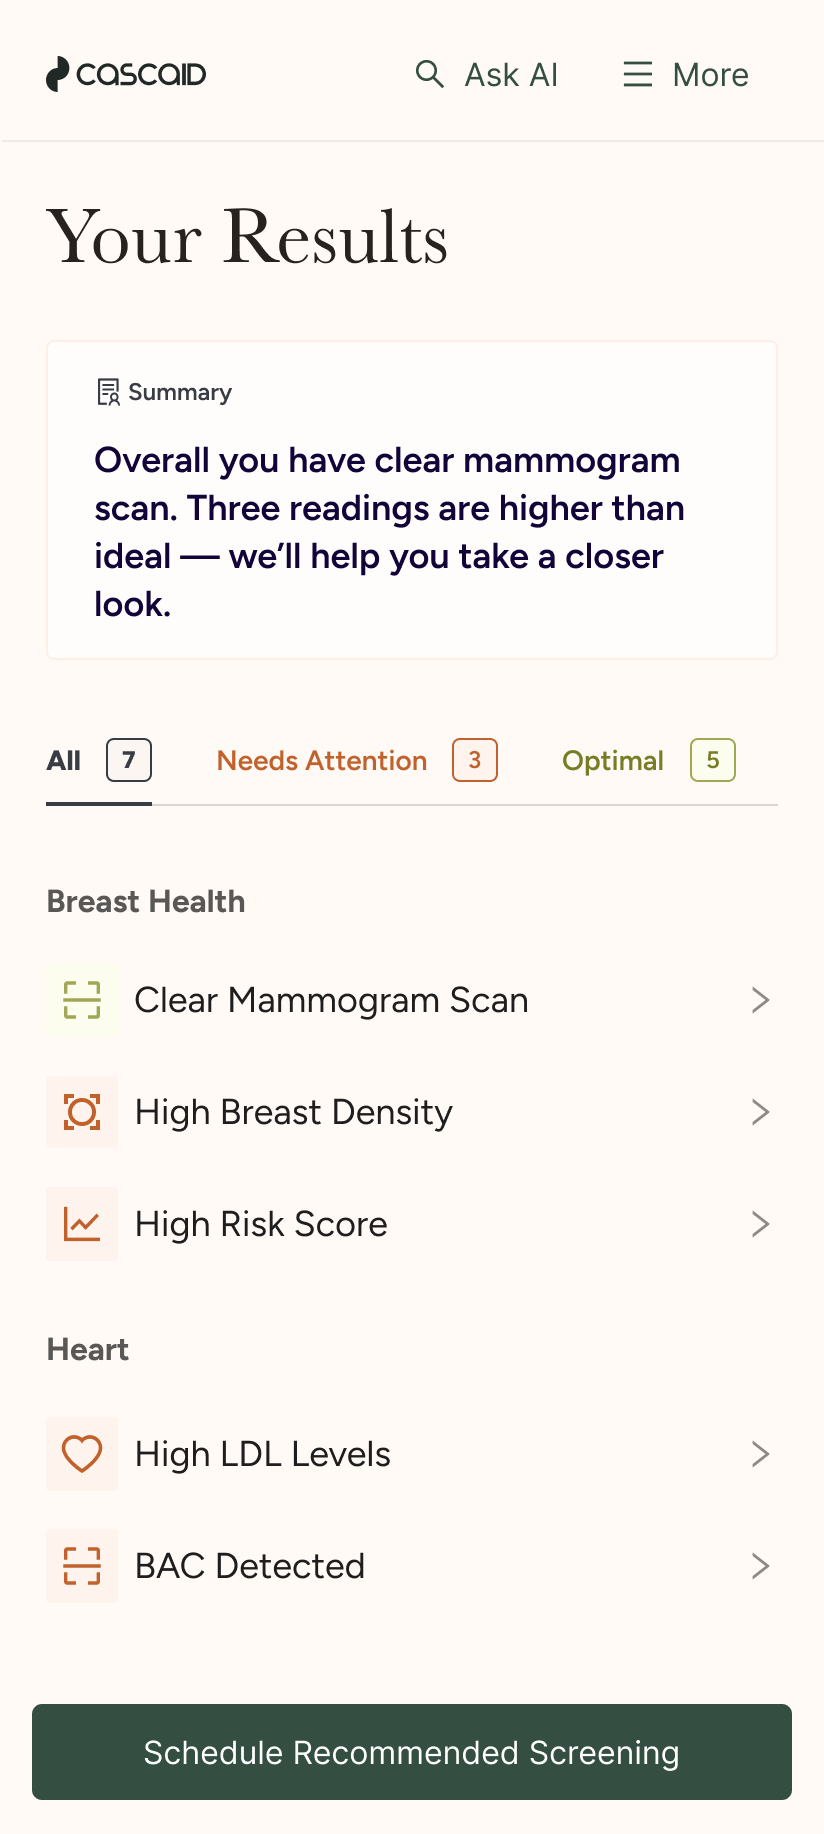Select the Clear Mammogram Scan scan-frame icon

82,999
